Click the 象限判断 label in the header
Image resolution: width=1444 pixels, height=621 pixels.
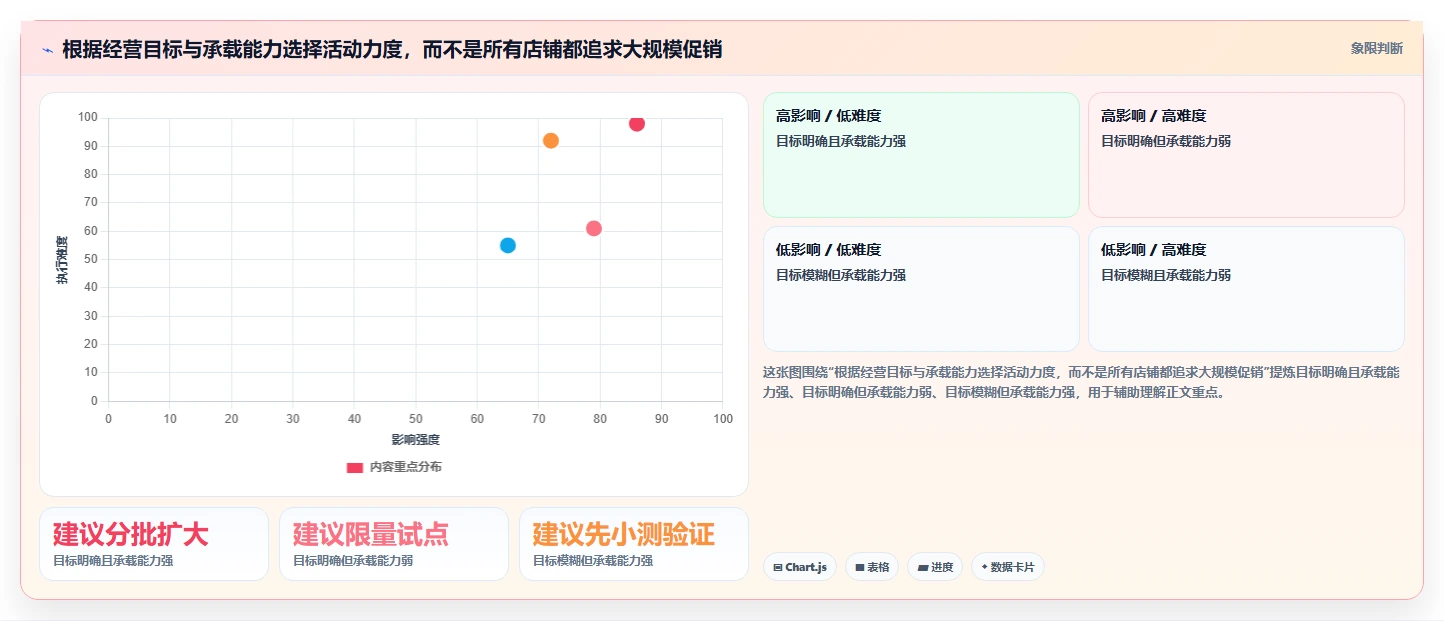pyautogui.click(x=1376, y=48)
